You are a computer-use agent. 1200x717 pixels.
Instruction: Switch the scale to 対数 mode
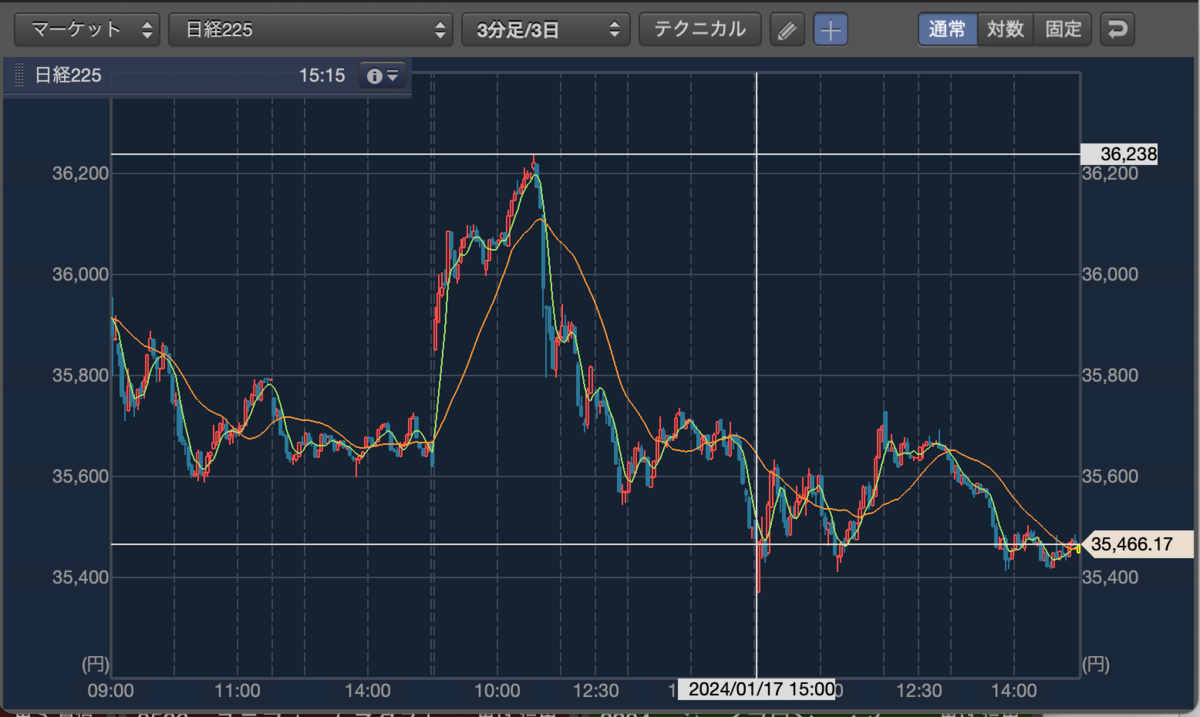tap(1005, 29)
